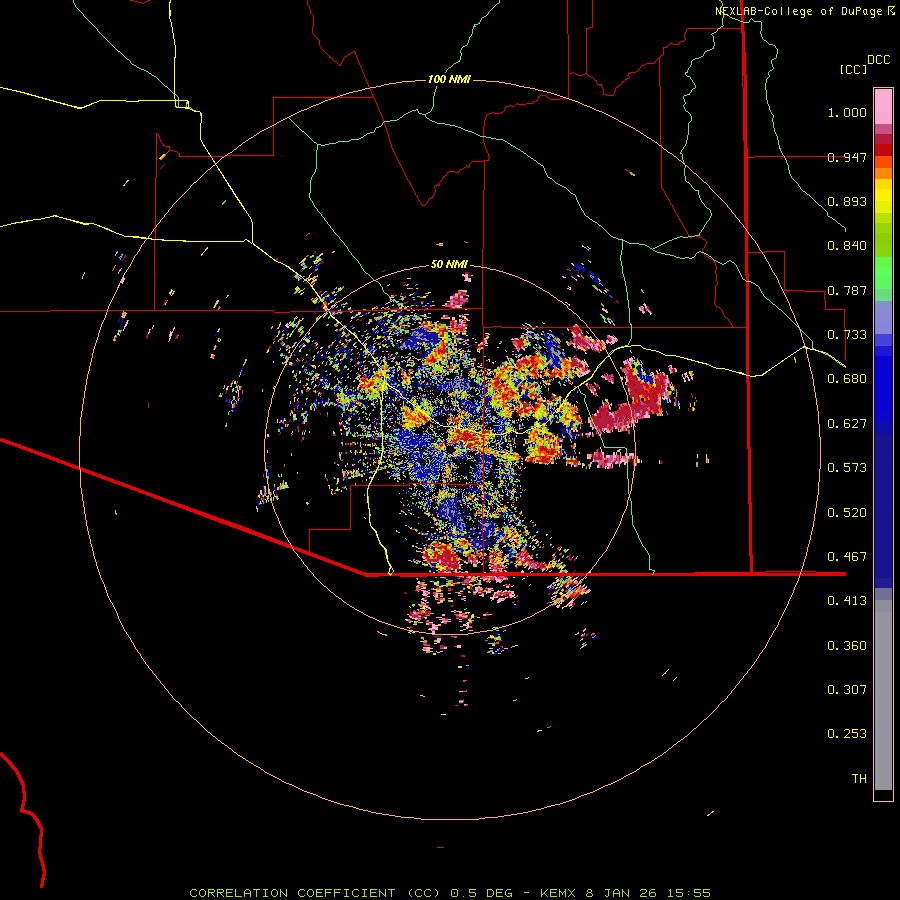
Task: Click the TH threshold label
Action: (859, 779)
